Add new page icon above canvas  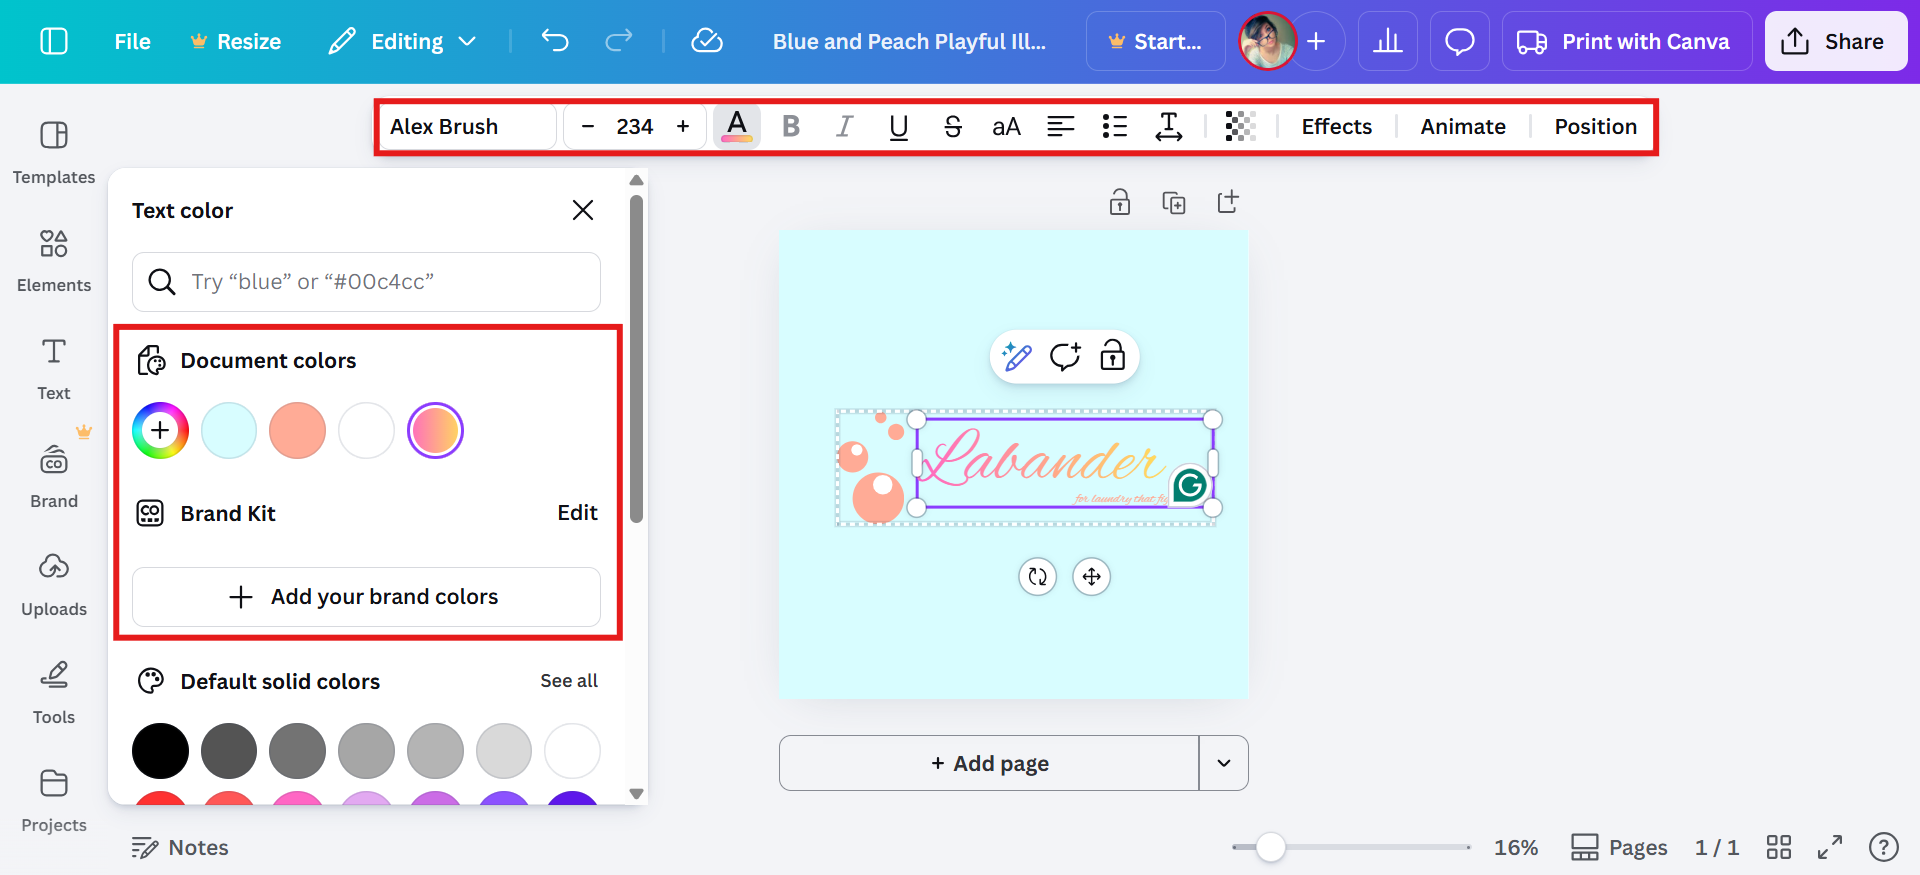pyautogui.click(x=1228, y=202)
